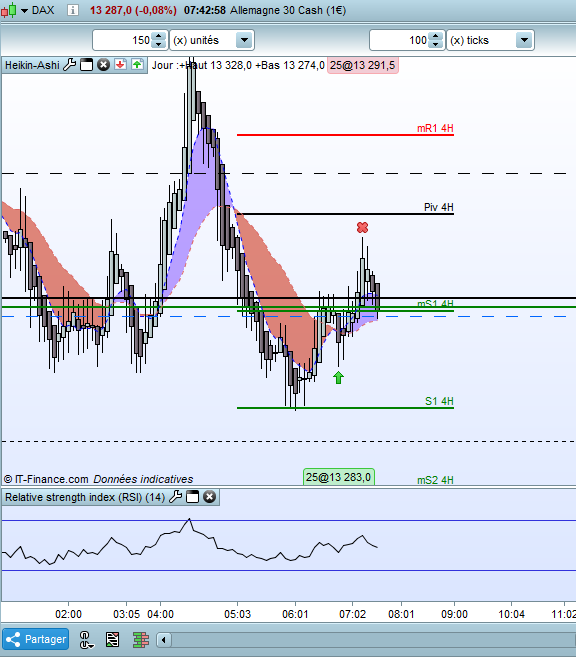Click the red down-arrow page icon
This screenshot has height=657, width=576.
tap(121, 65)
